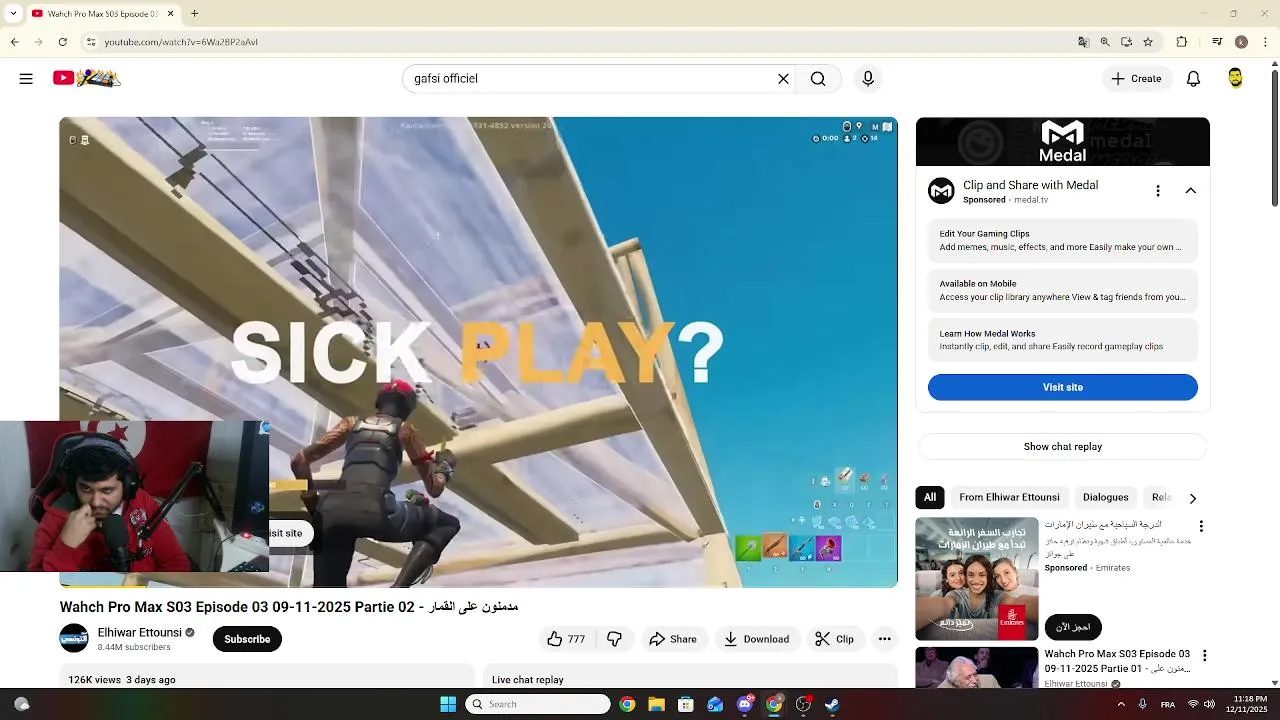Open options for the Partie 01 video

click(1204, 656)
